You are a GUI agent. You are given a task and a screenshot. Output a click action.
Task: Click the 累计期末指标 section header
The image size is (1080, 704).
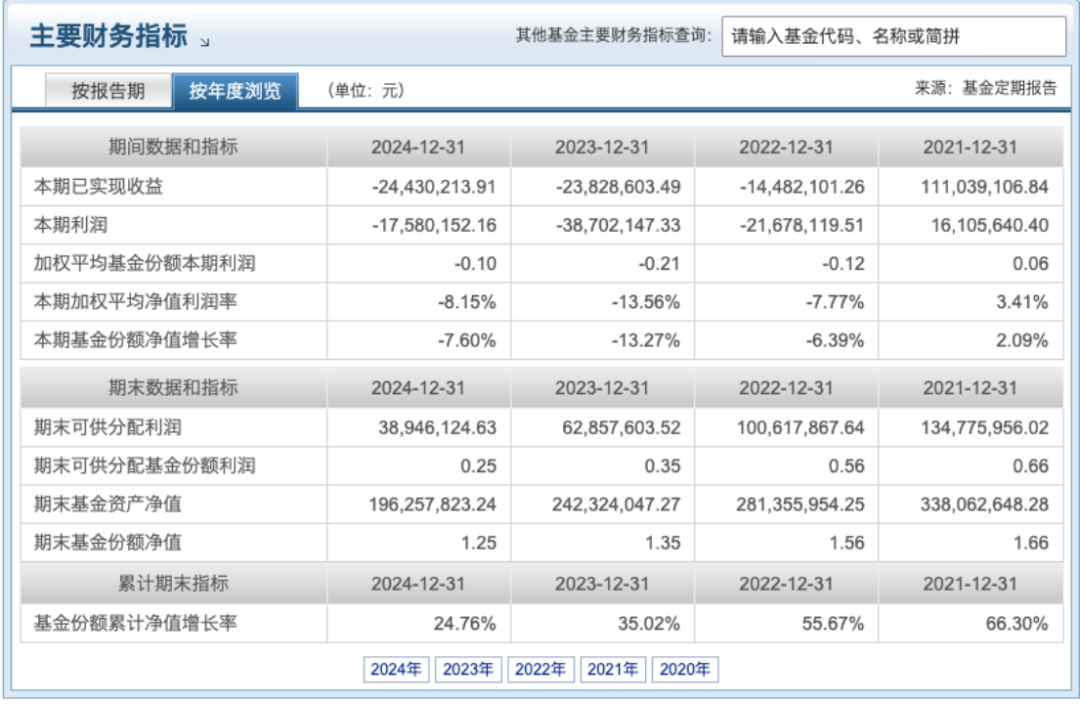pos(173,584)
